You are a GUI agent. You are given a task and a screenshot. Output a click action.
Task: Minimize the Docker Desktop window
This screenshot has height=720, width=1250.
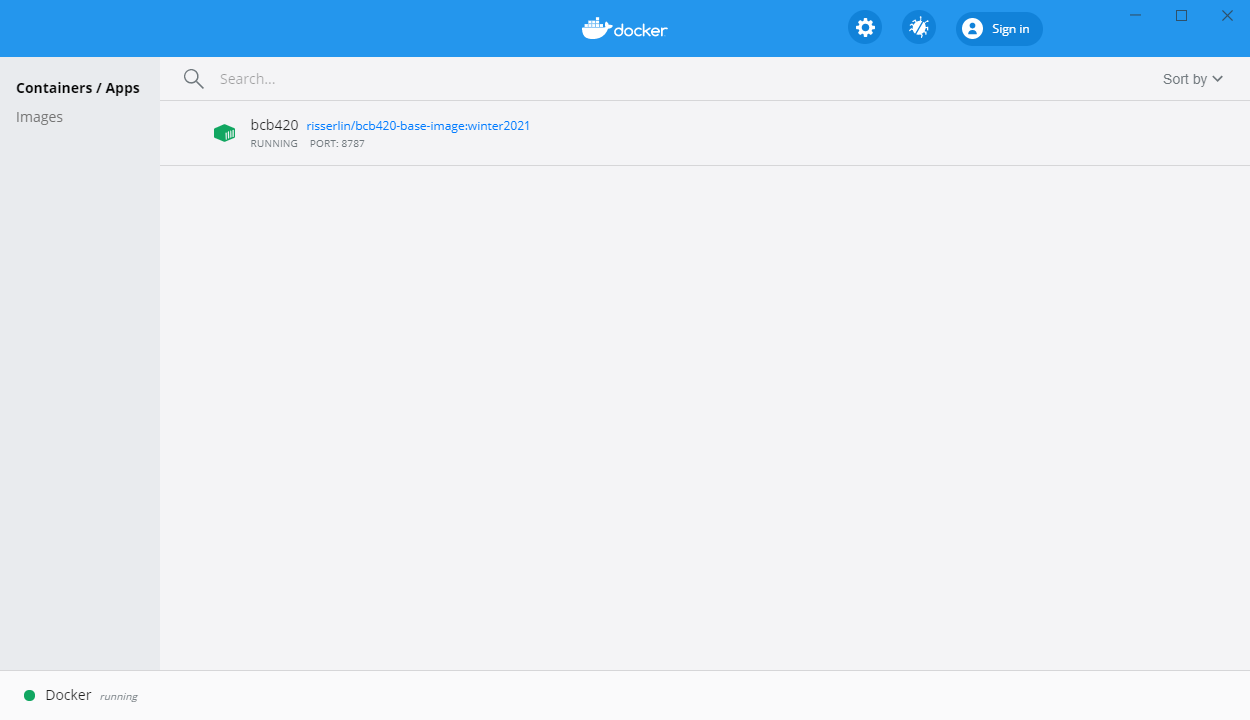coord(1136,15)
